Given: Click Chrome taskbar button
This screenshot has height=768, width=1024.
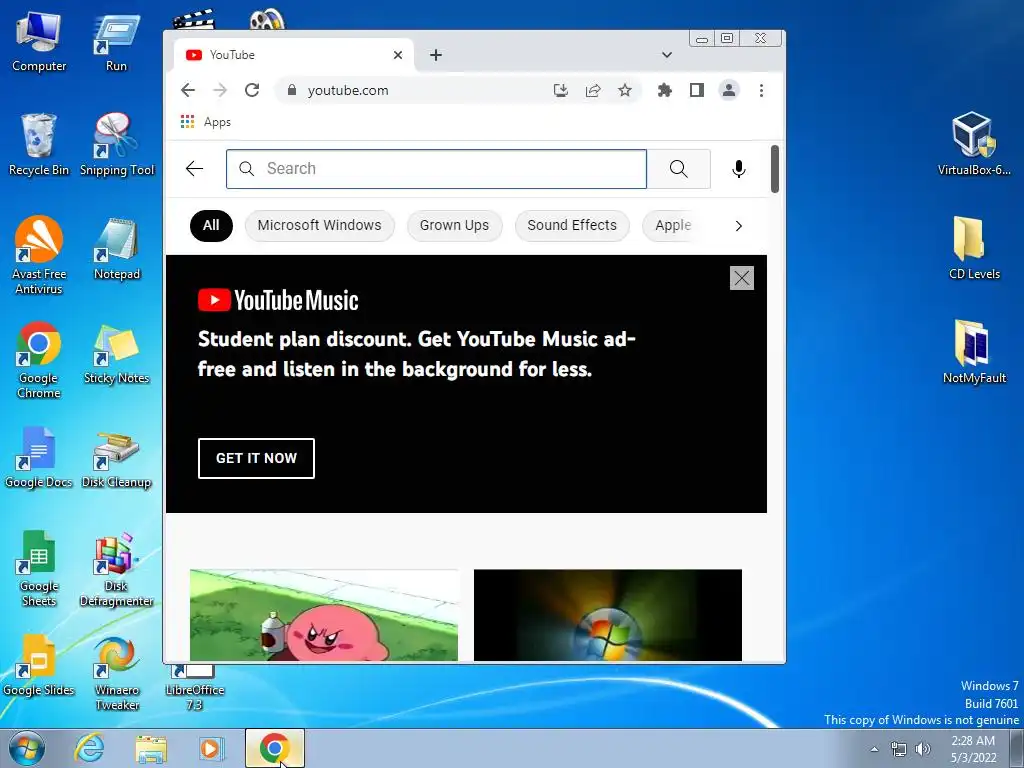Looking at the screenshot, I should click(x=275, y=748).
